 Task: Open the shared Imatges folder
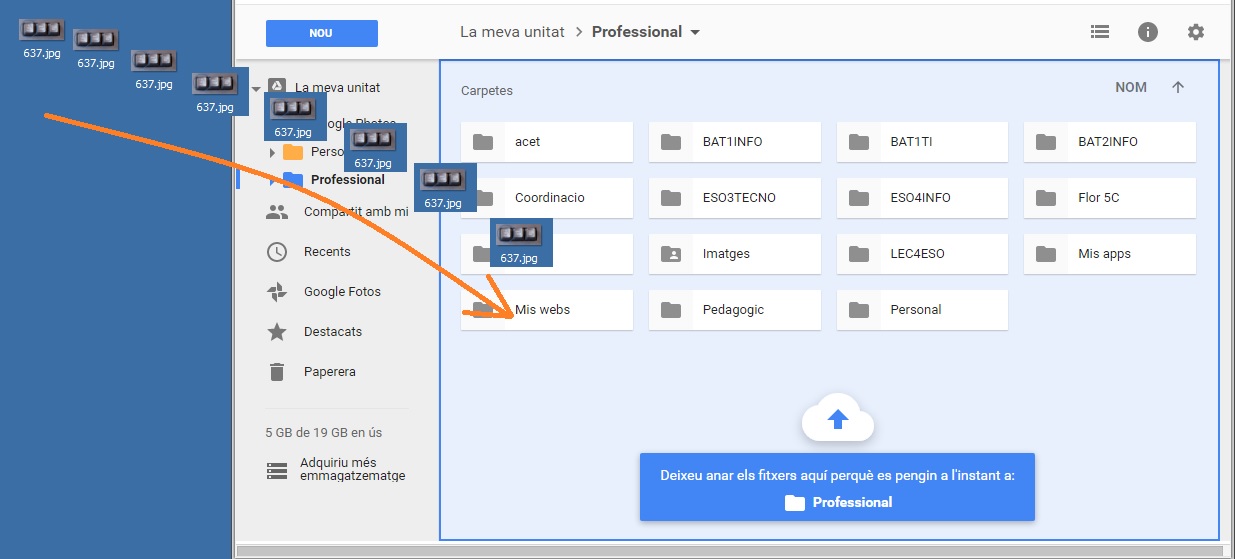pos(735,254)
